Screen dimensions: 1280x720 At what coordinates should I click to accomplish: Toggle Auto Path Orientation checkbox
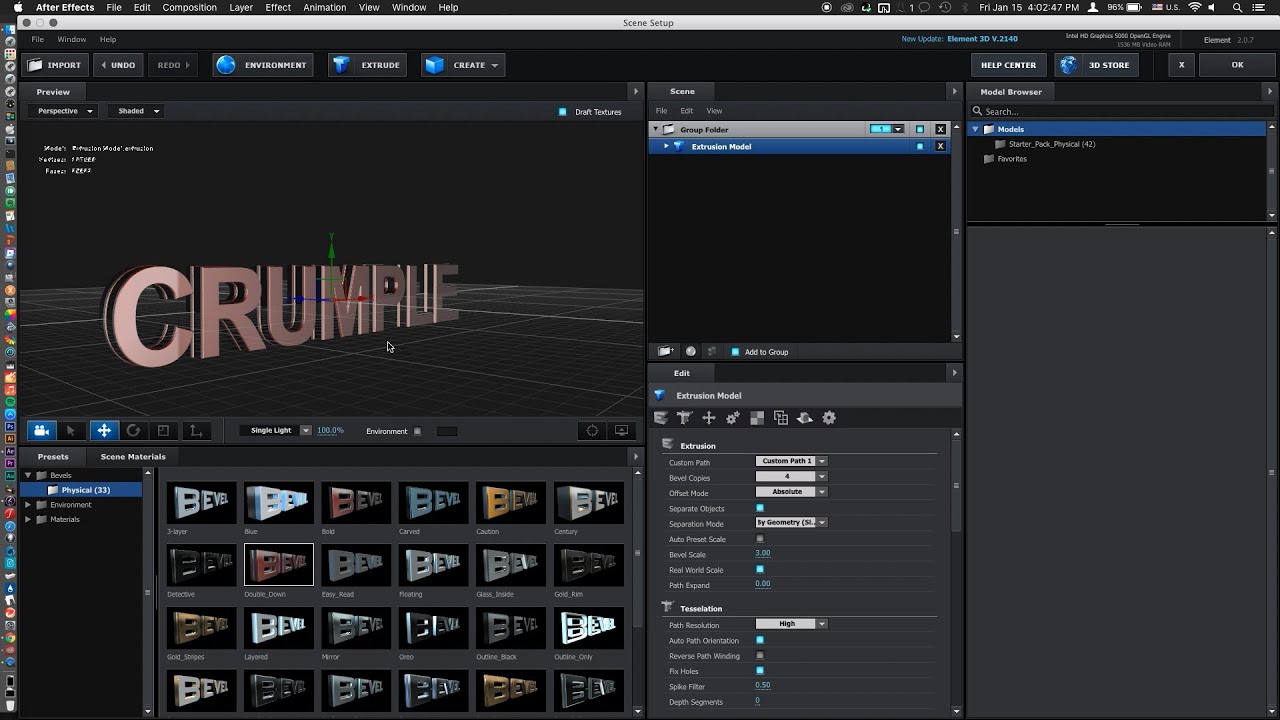760,640
